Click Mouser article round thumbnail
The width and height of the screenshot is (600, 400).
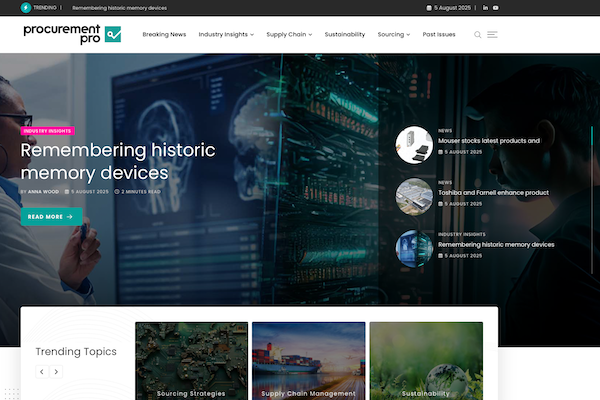pos(414,145)
